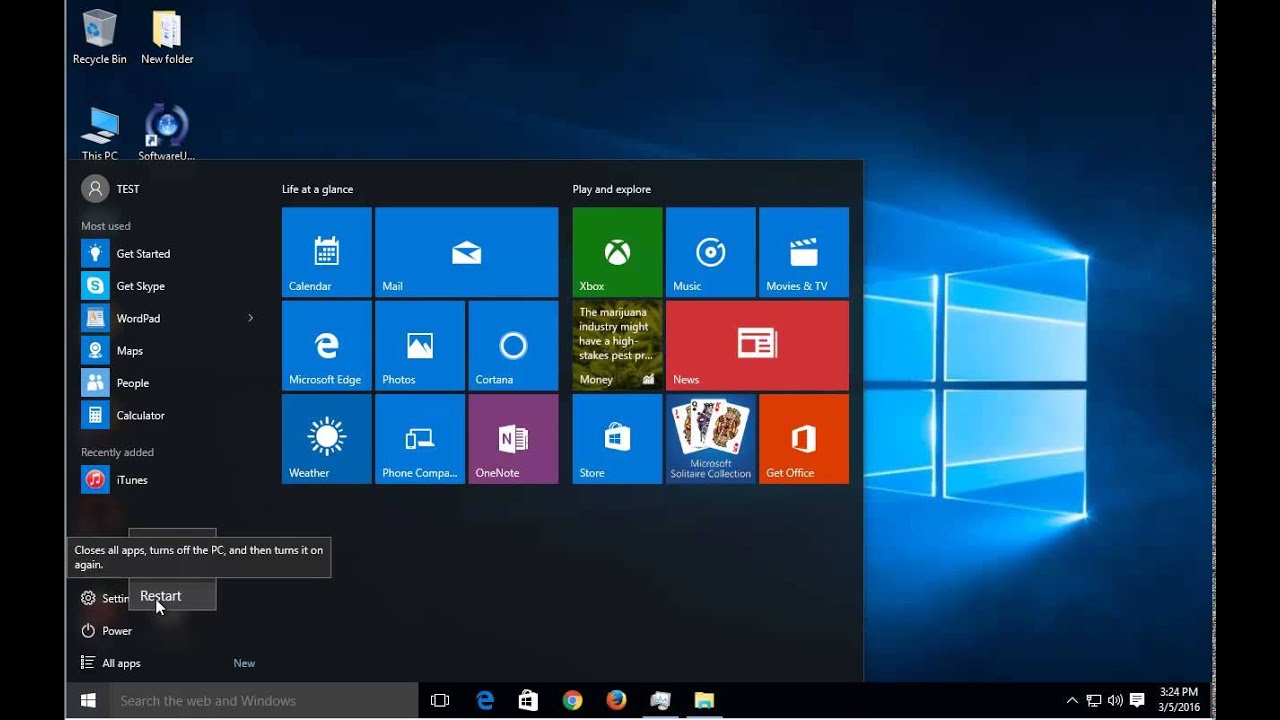1280x720 pixels.
Task: Open the Cortana tile
Action: click(513, 345)
